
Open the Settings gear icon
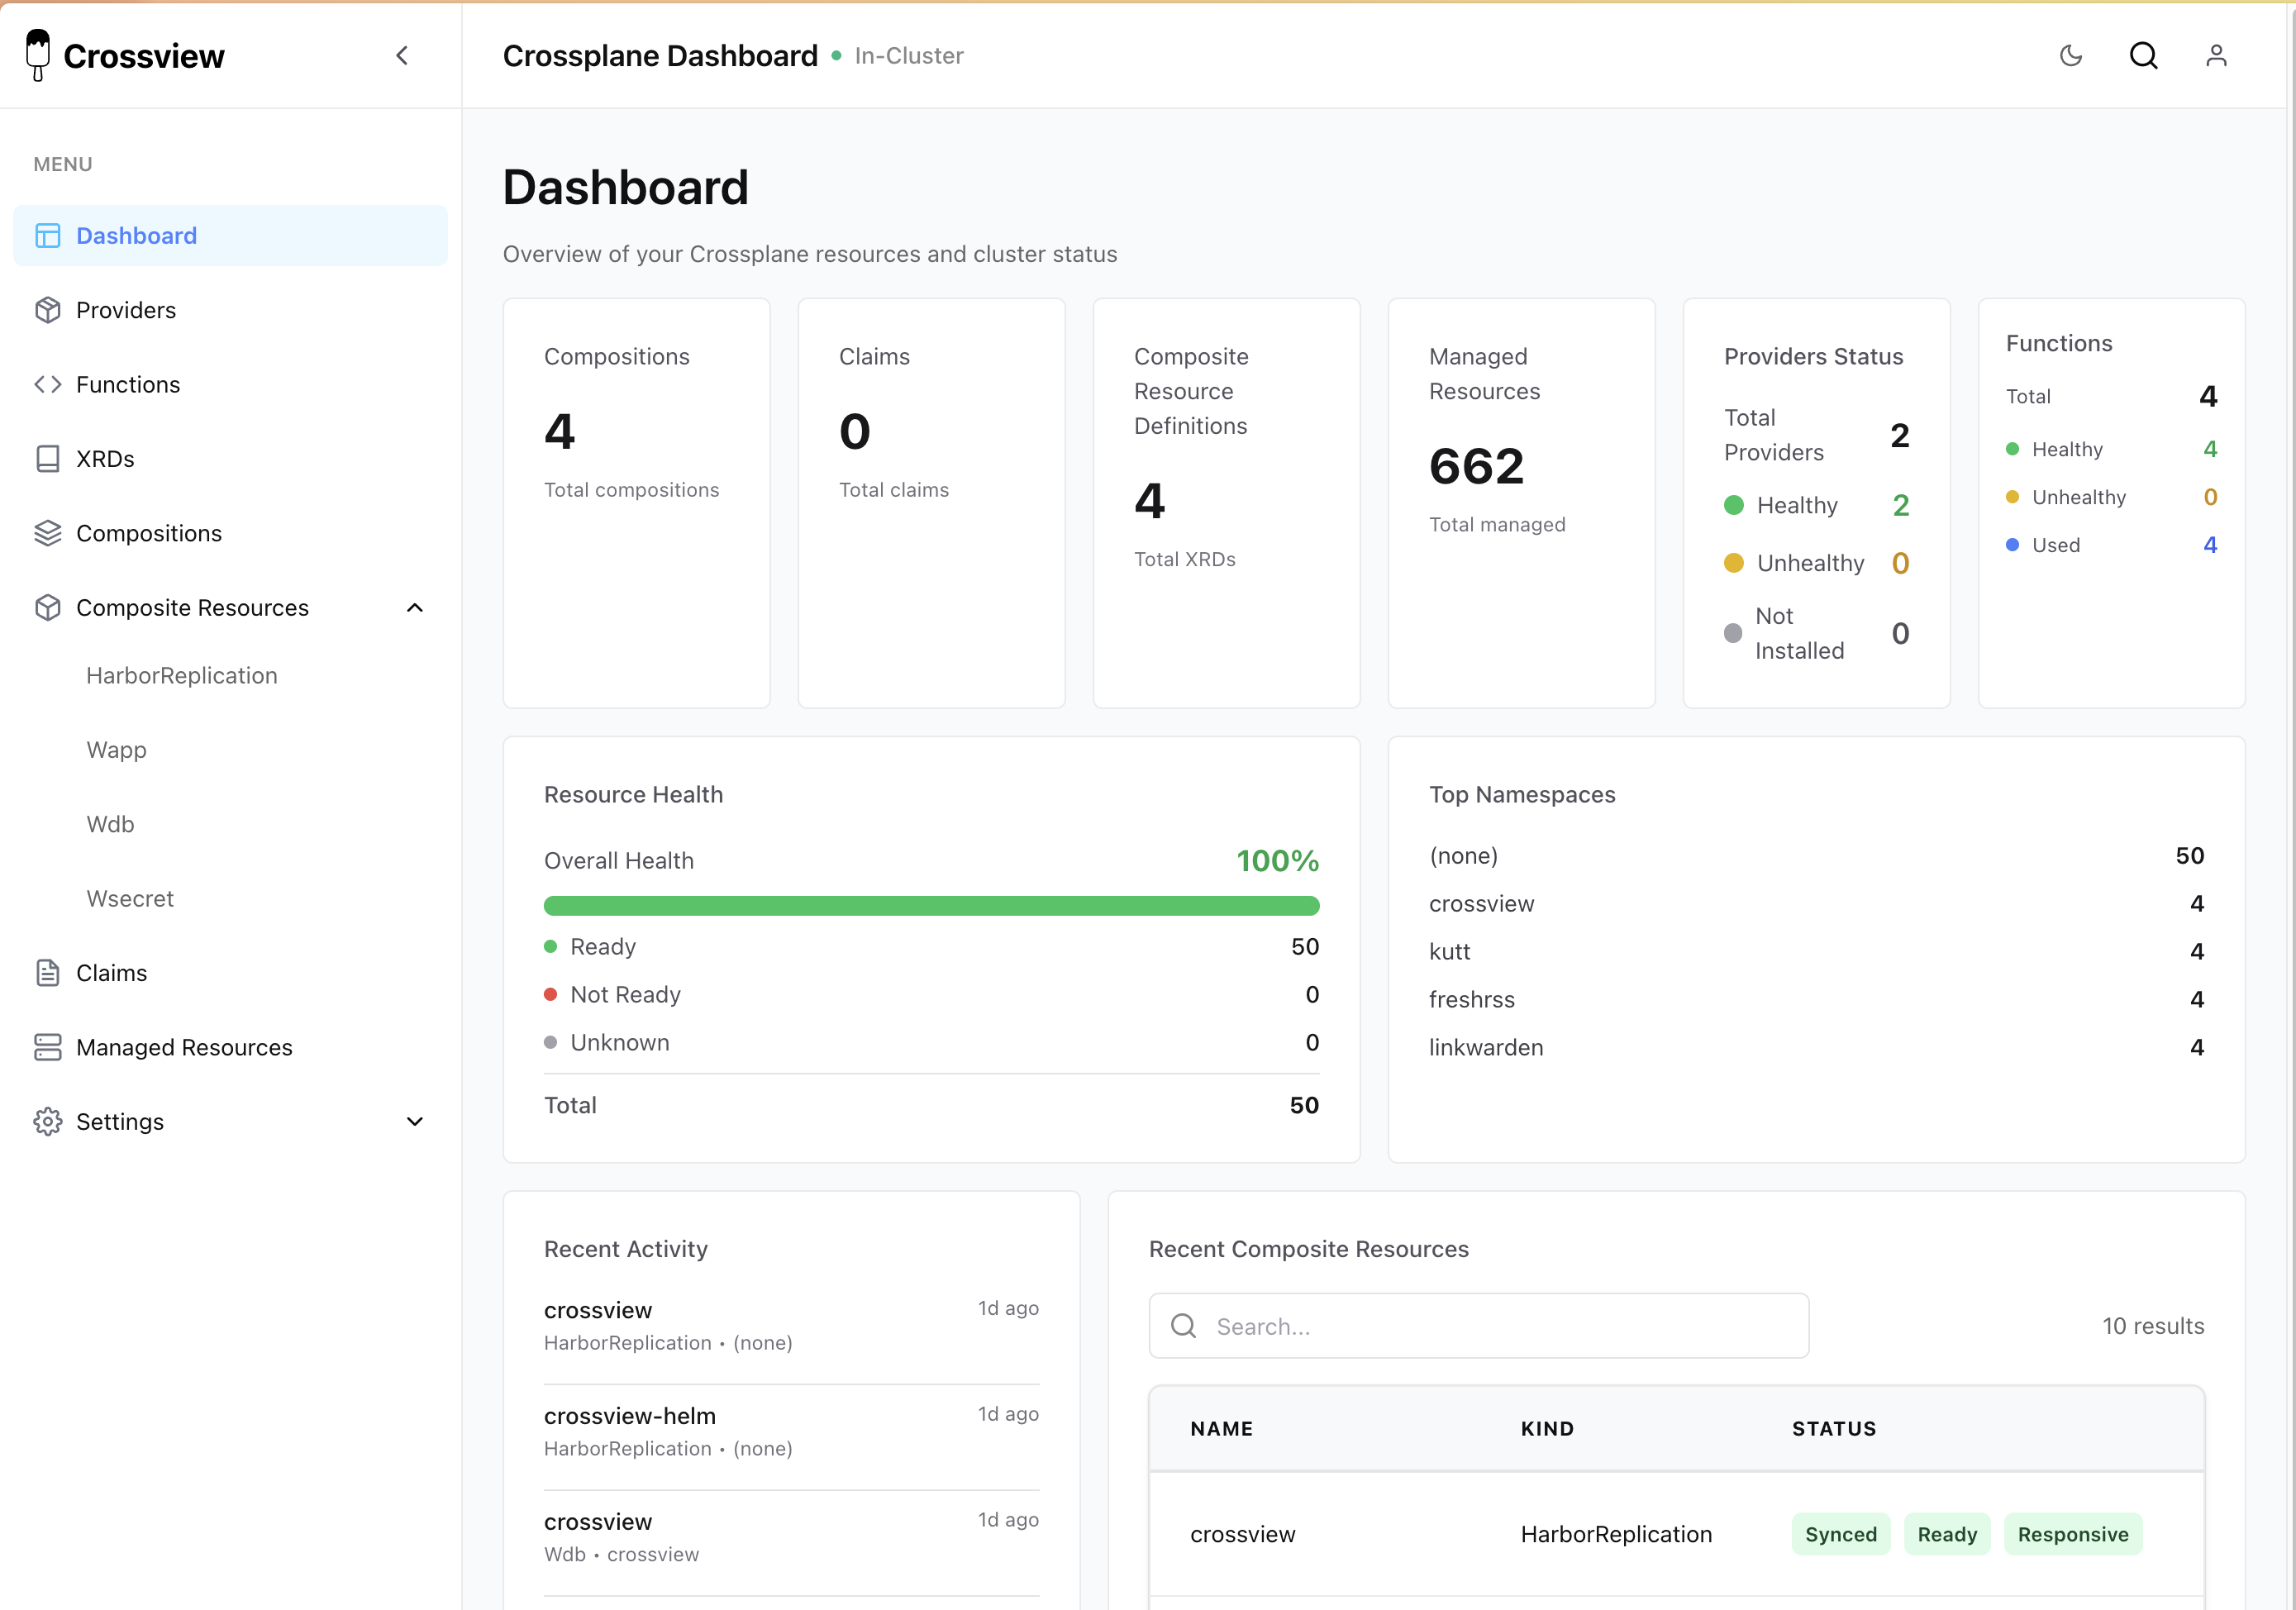point(48,1121)
